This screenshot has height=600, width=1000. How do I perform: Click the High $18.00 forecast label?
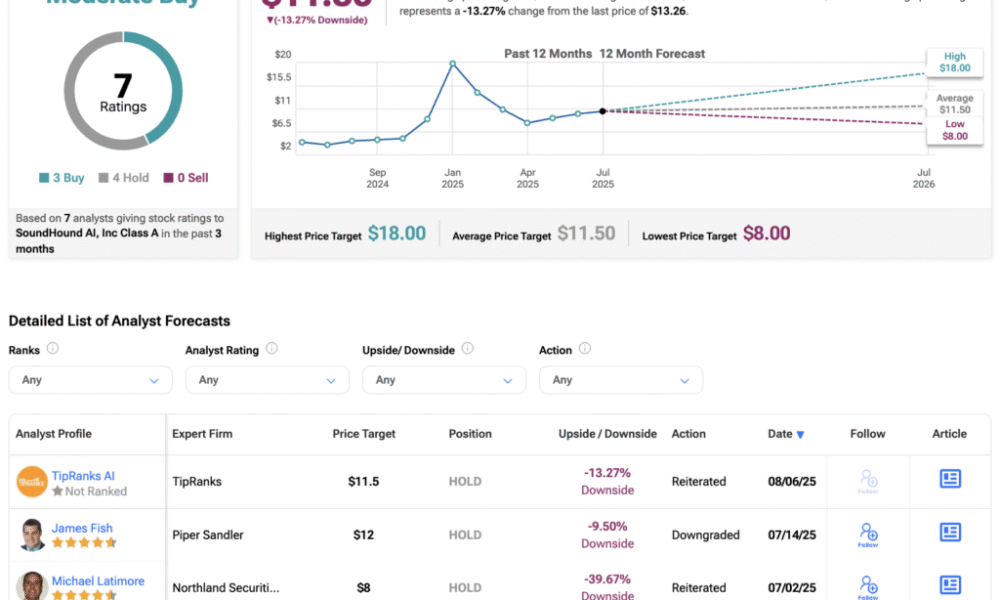point(954,62)
